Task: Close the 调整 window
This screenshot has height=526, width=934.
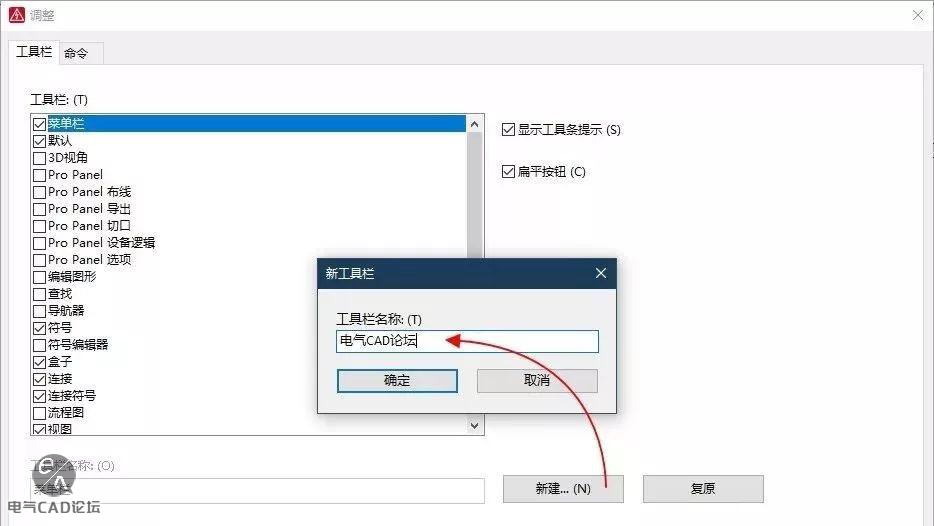Action: coord(917,15)
